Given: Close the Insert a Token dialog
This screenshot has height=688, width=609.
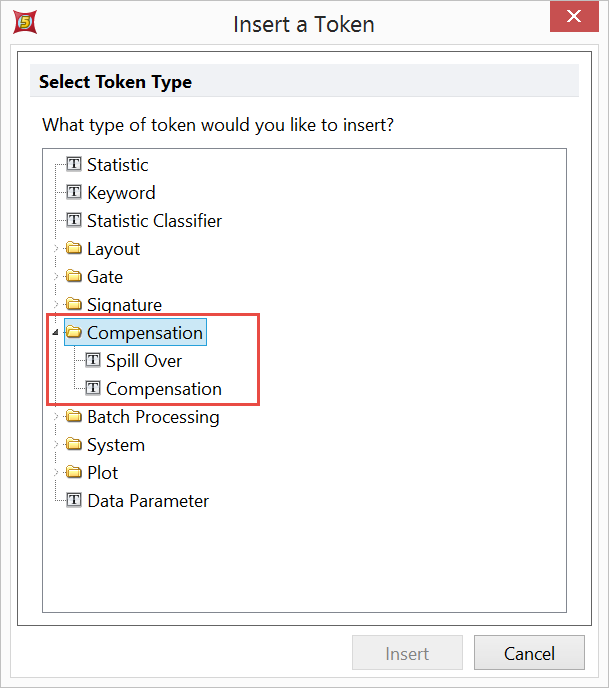Looking at the screenshot, I should tap(573, 18).
